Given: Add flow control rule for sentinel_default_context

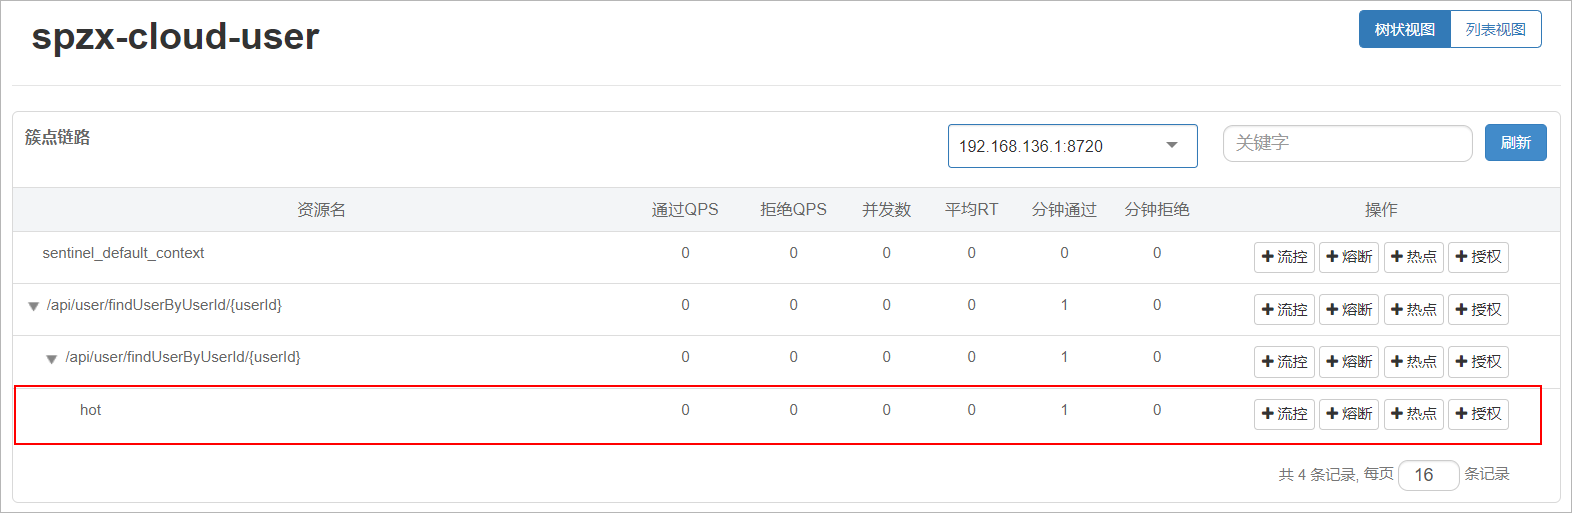Looking at the screenshot, I should [x=1284, y=257].
